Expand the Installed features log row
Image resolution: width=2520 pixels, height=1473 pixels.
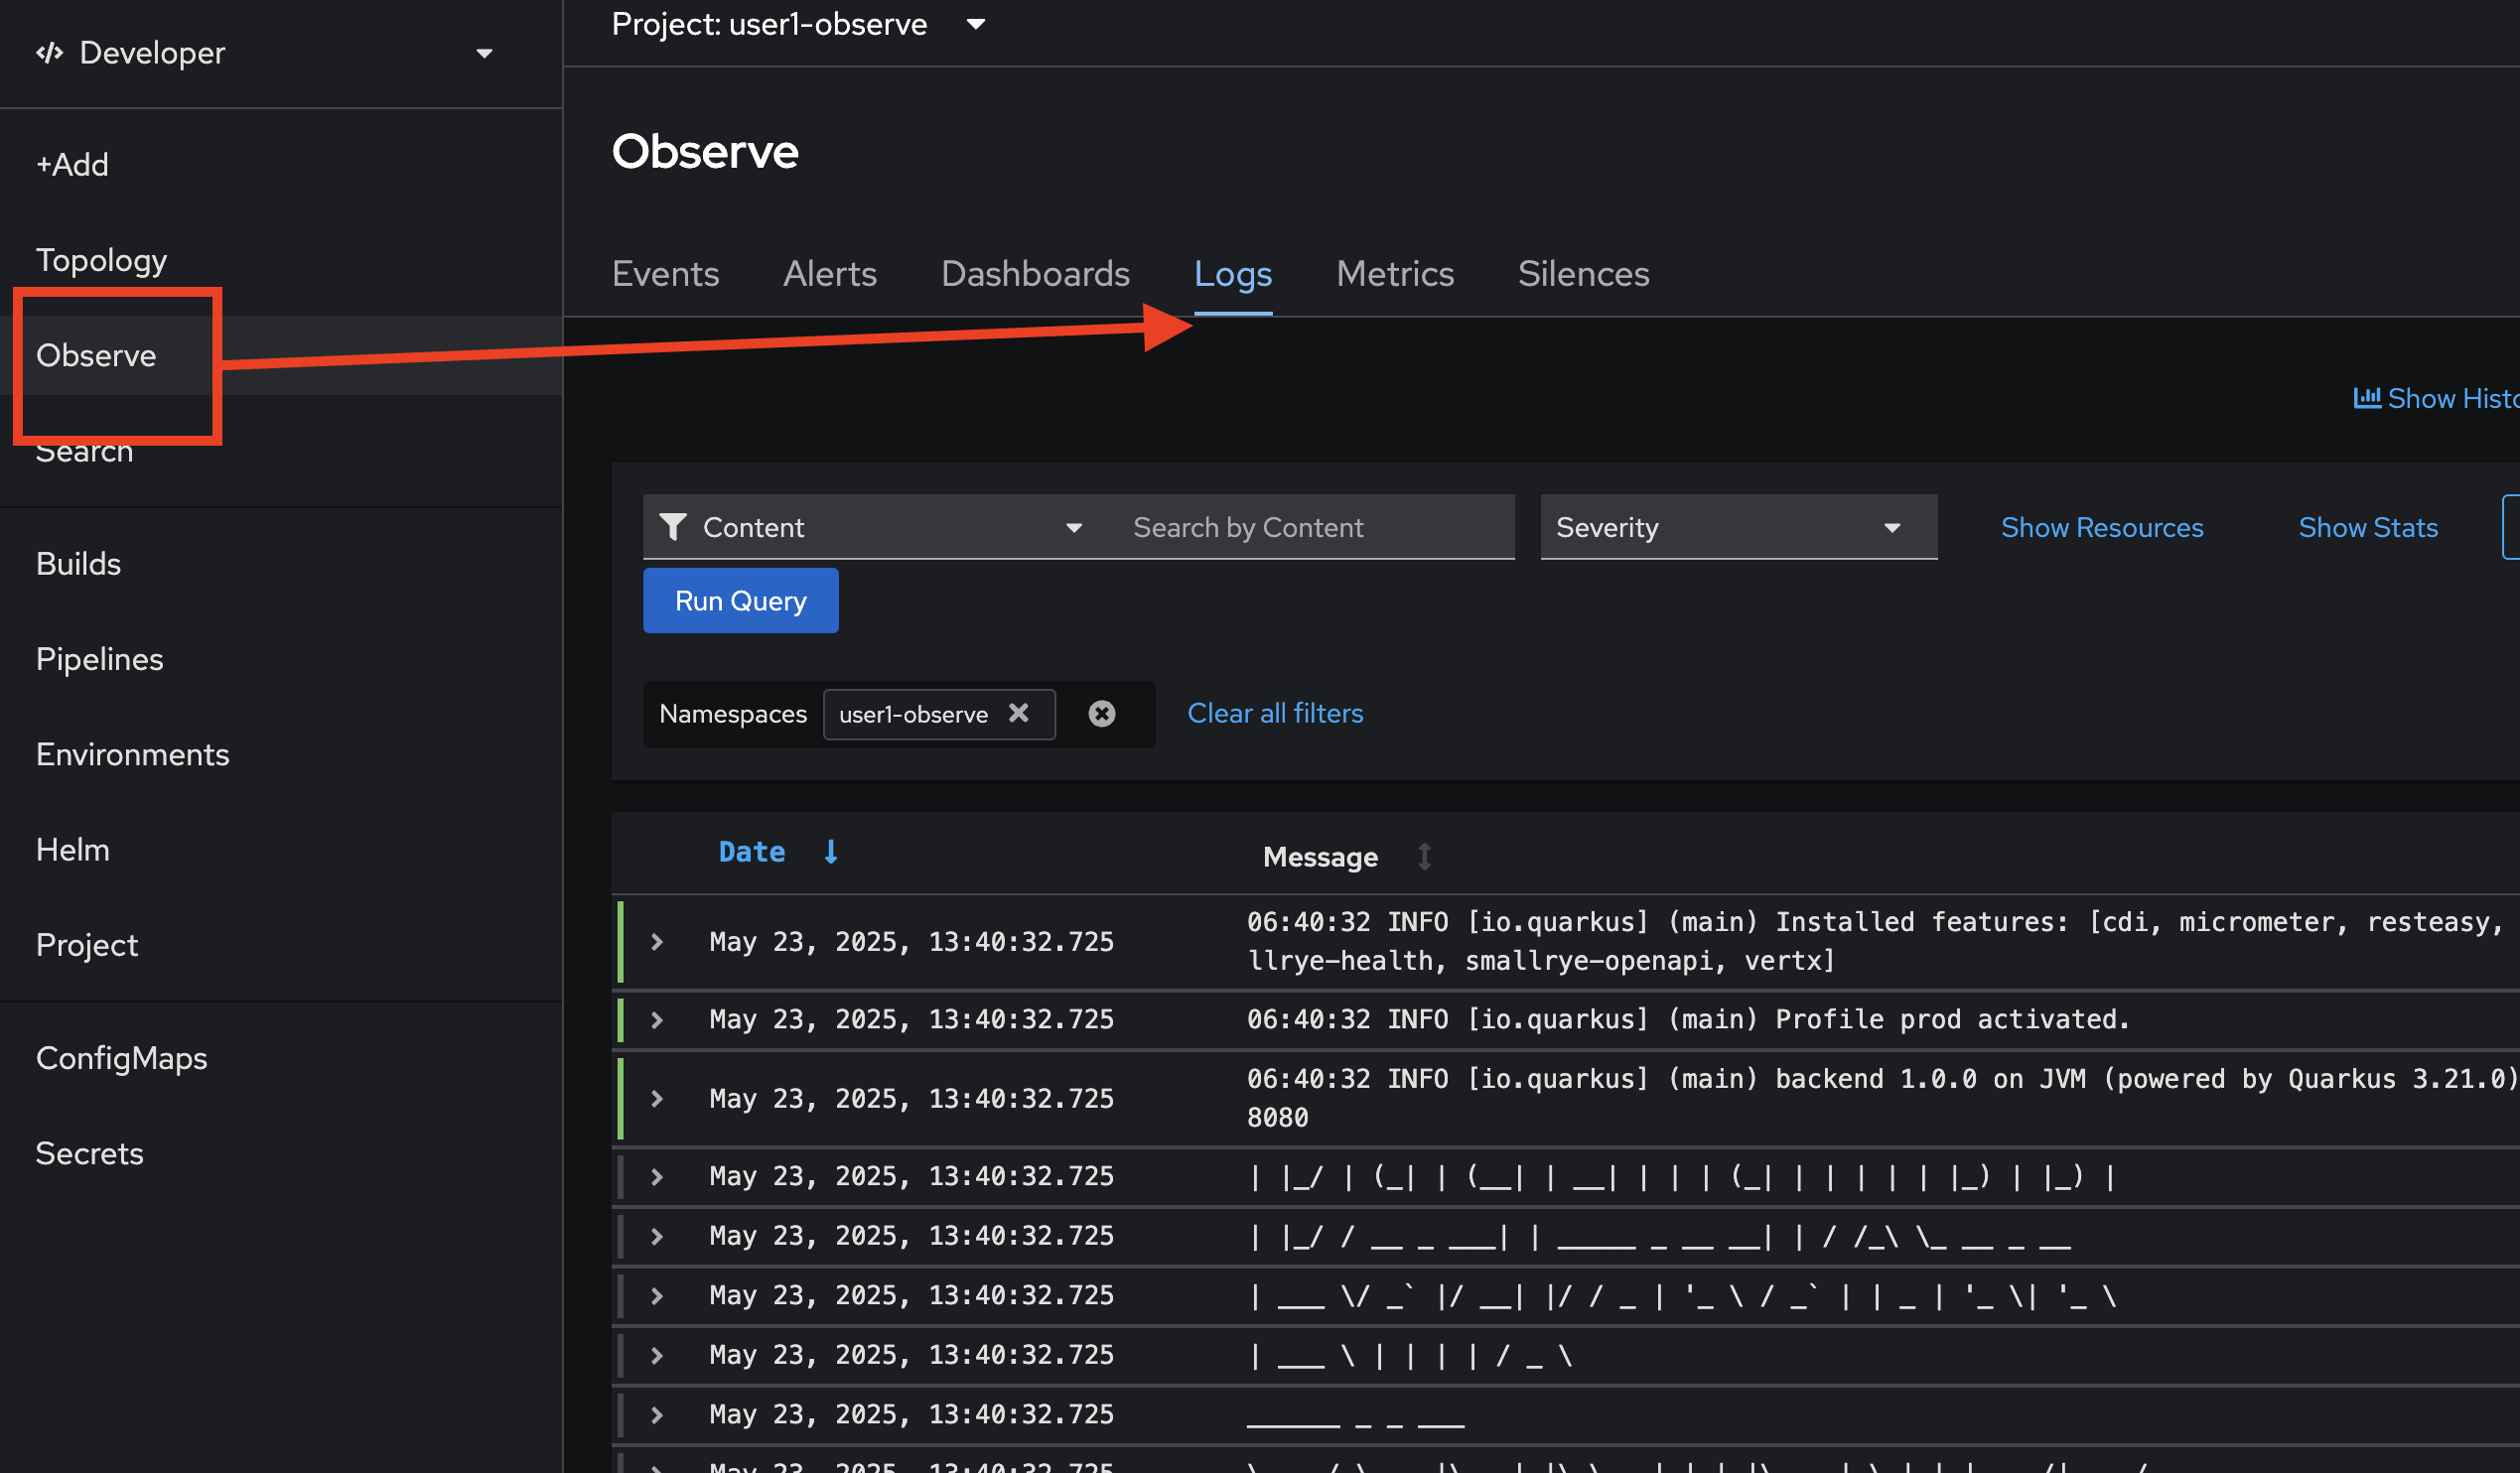pos(657,942)
